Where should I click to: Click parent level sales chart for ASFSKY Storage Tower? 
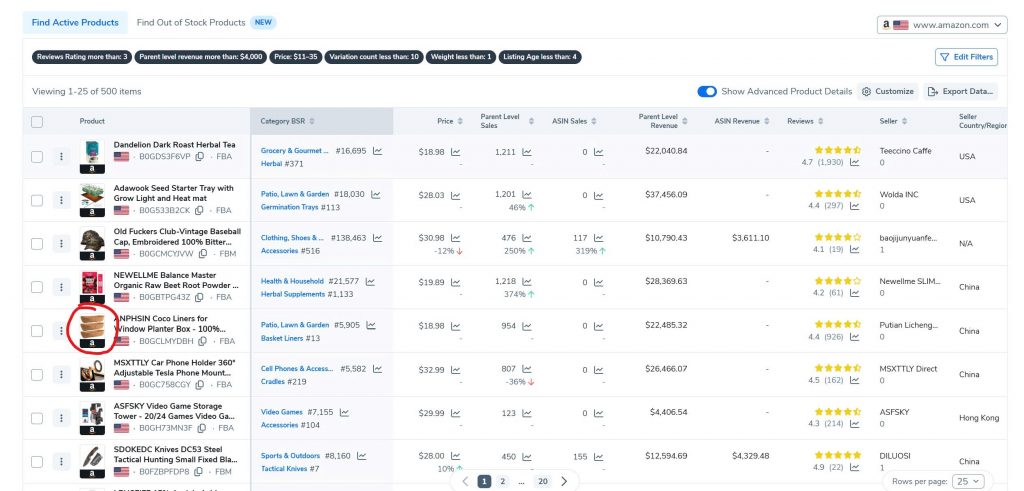tap(528, 413)
